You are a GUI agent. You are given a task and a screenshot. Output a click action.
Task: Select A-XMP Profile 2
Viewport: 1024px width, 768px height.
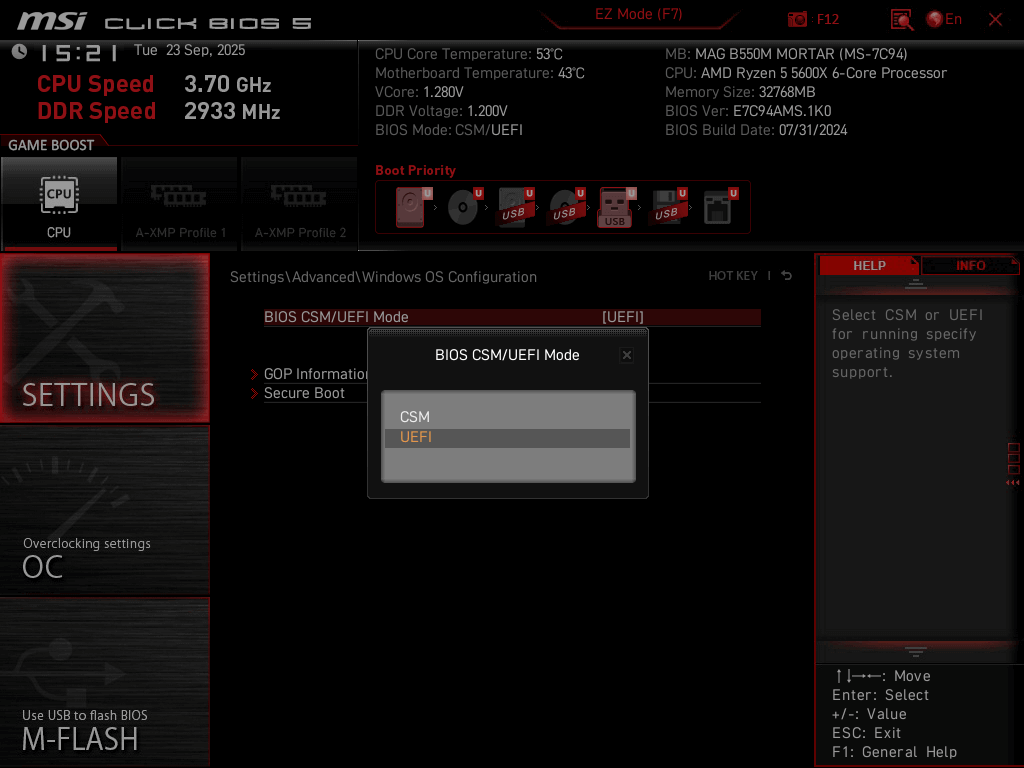[x=299, y=198]
